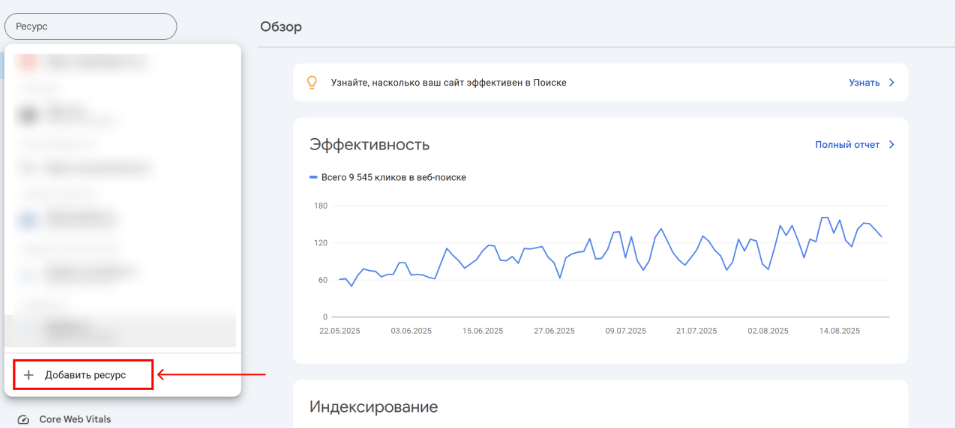Click the 14.08.2025 date on the chart axis
The height and width of the screenshot is (428, 955).
(839, 330)
